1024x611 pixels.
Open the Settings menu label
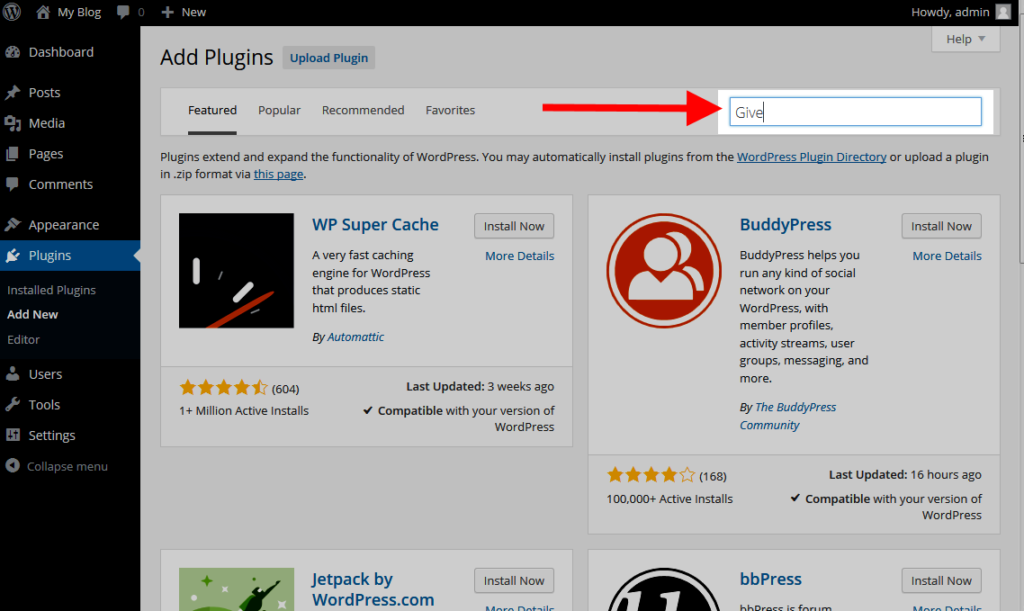point(52,435)
